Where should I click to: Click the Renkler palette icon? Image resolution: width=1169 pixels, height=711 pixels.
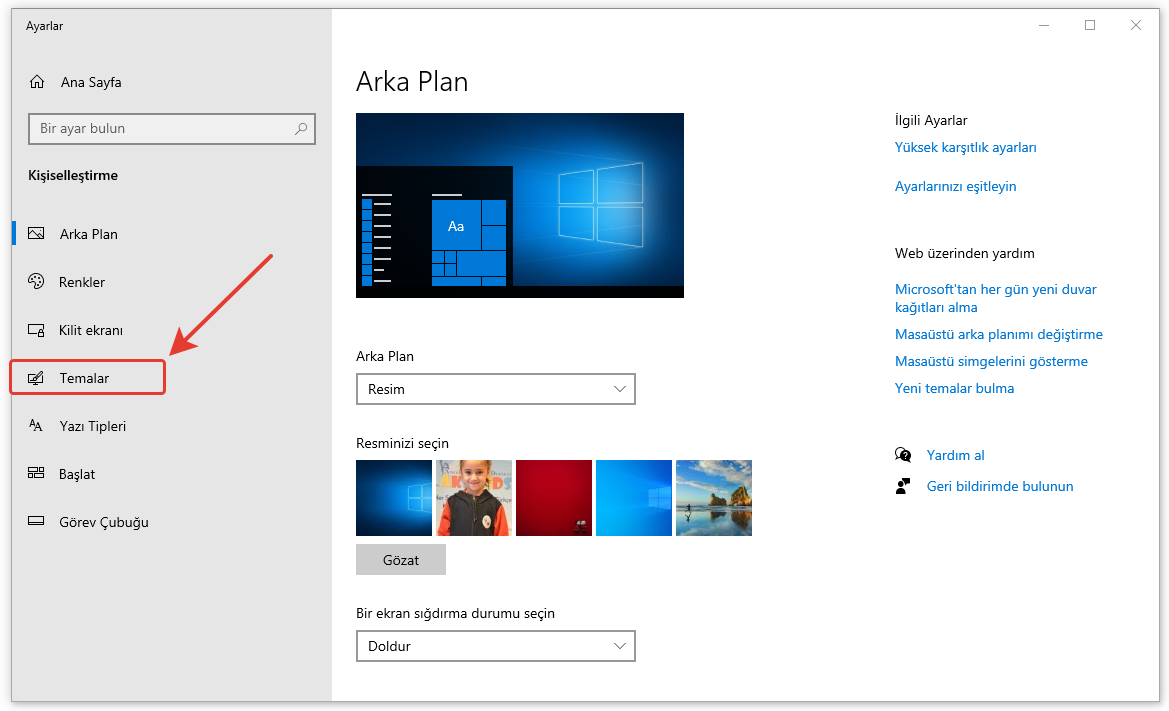37,282
